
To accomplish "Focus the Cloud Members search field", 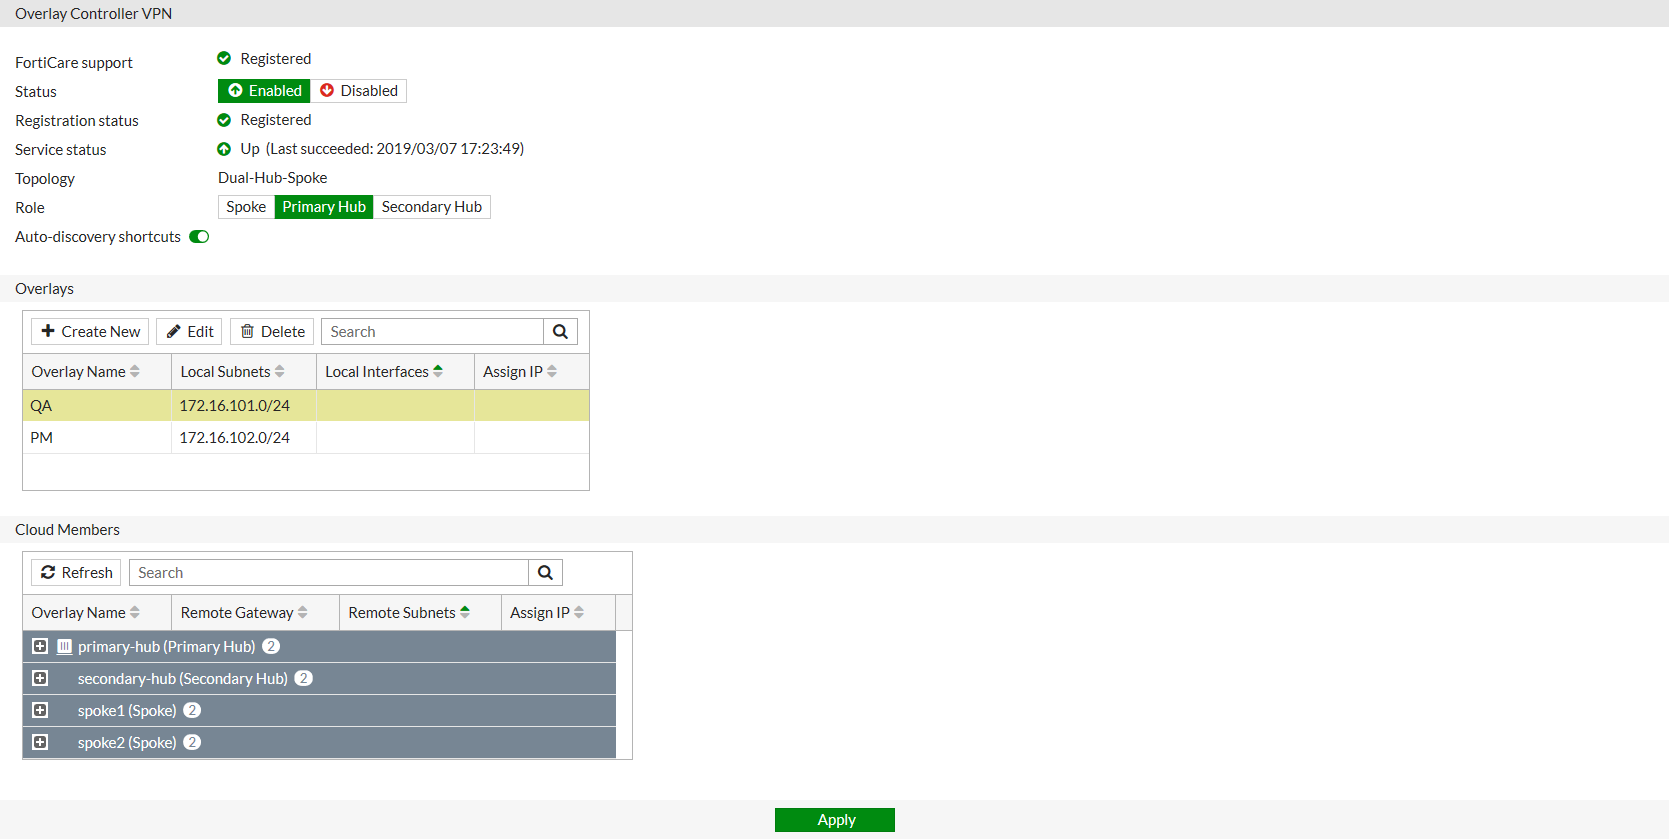I will click(x=329, y=573).
